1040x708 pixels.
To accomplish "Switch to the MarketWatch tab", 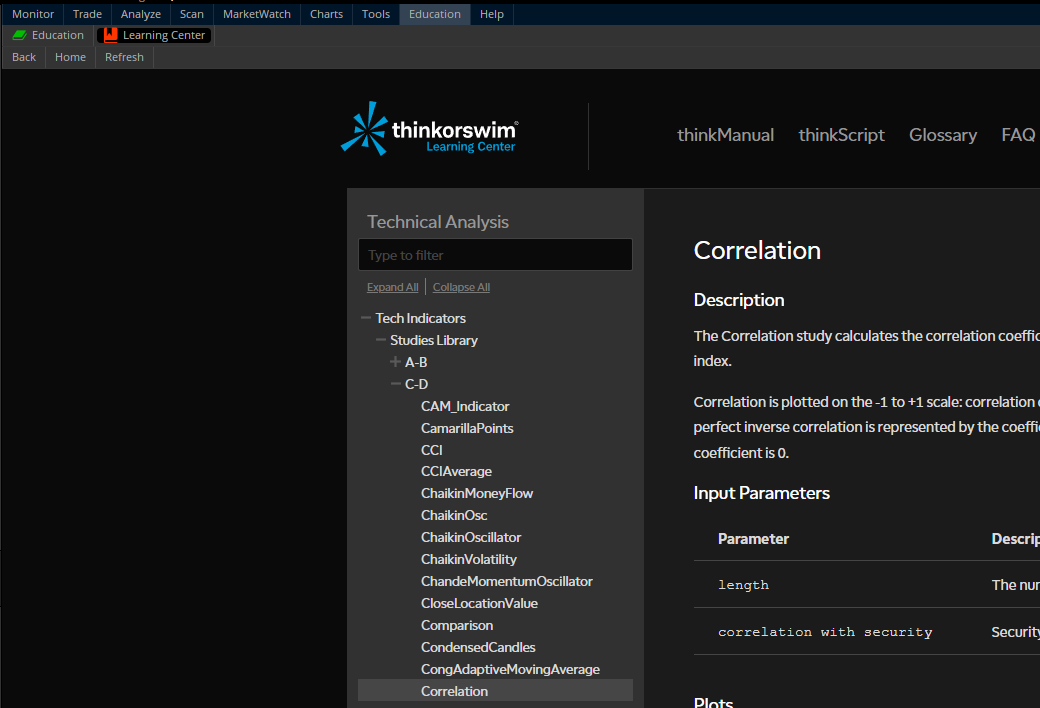I will (x=256, y=14).
